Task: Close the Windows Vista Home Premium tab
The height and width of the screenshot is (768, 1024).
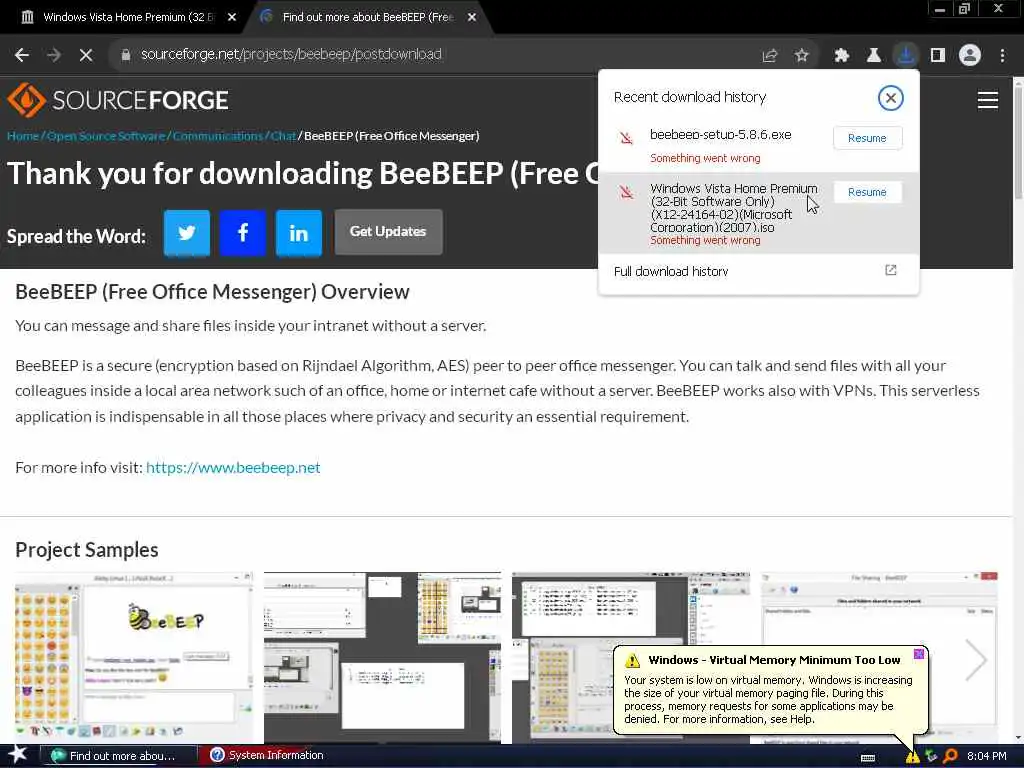Action: 232,18
